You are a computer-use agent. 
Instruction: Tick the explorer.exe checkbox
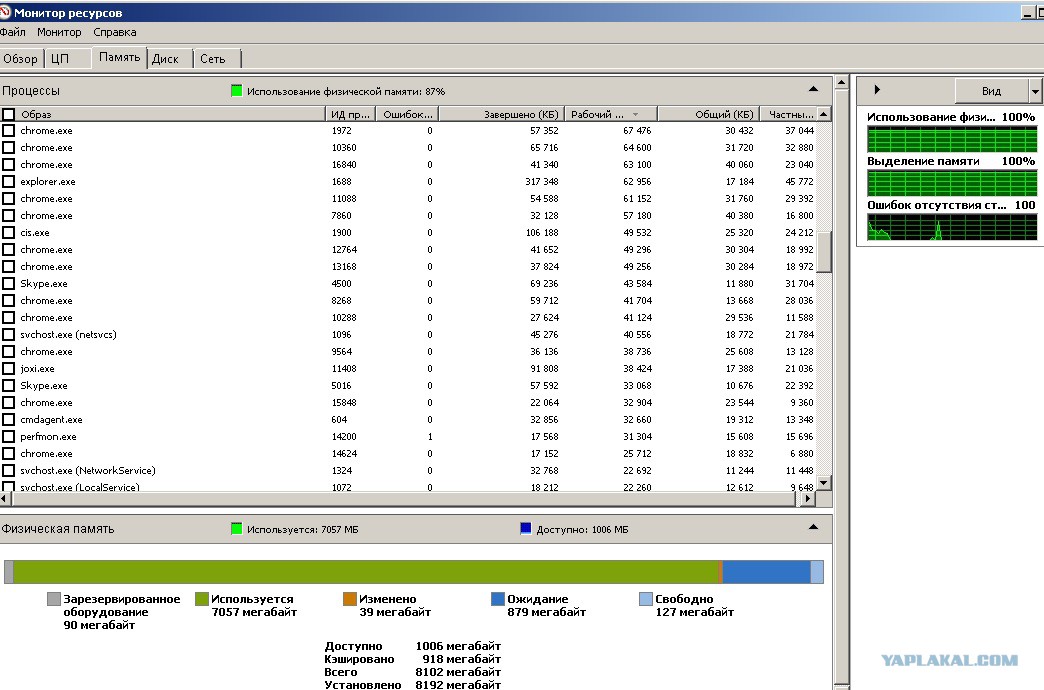pyautogui.click(x=9, y=182)
